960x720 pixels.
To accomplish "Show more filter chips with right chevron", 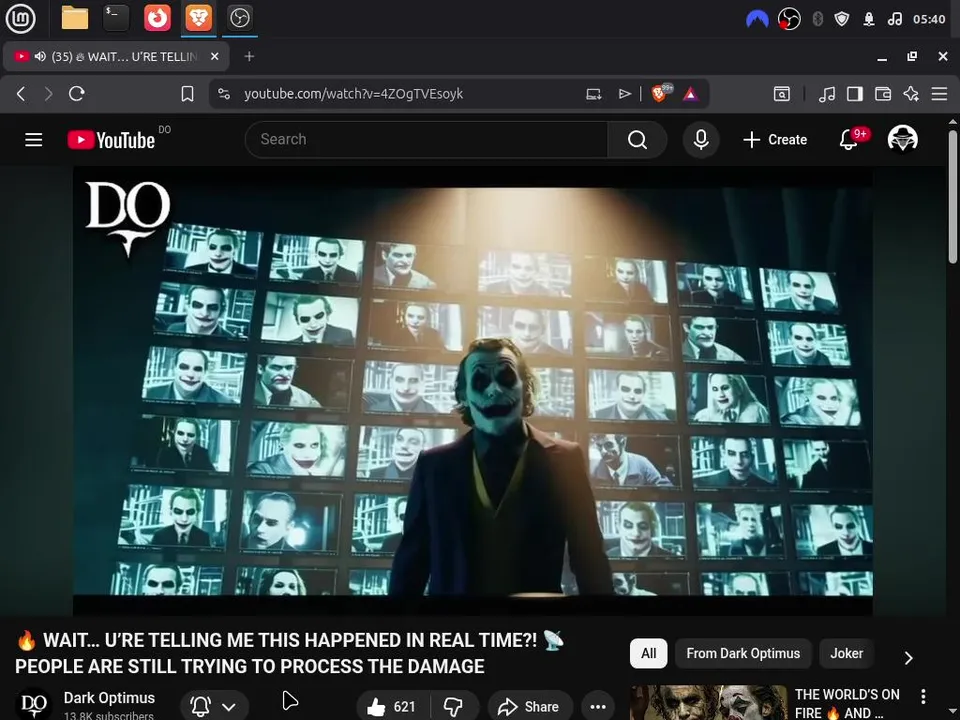I will (x=909, y=657).
